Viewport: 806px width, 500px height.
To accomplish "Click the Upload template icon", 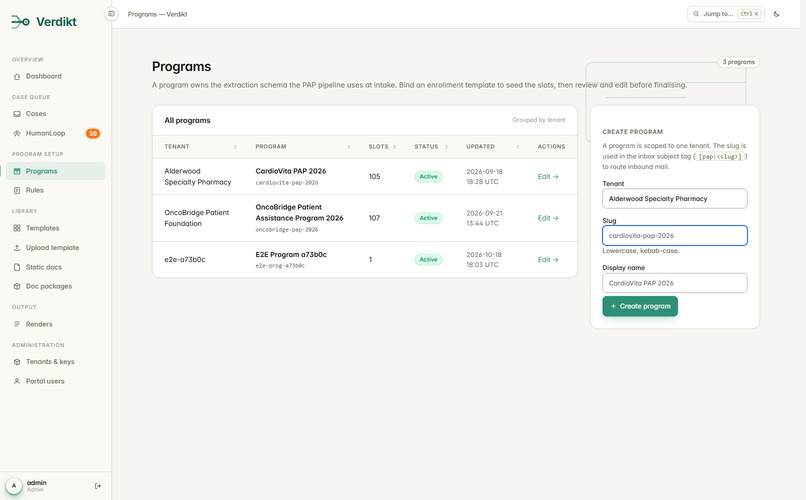I will (x=17, y=248).
